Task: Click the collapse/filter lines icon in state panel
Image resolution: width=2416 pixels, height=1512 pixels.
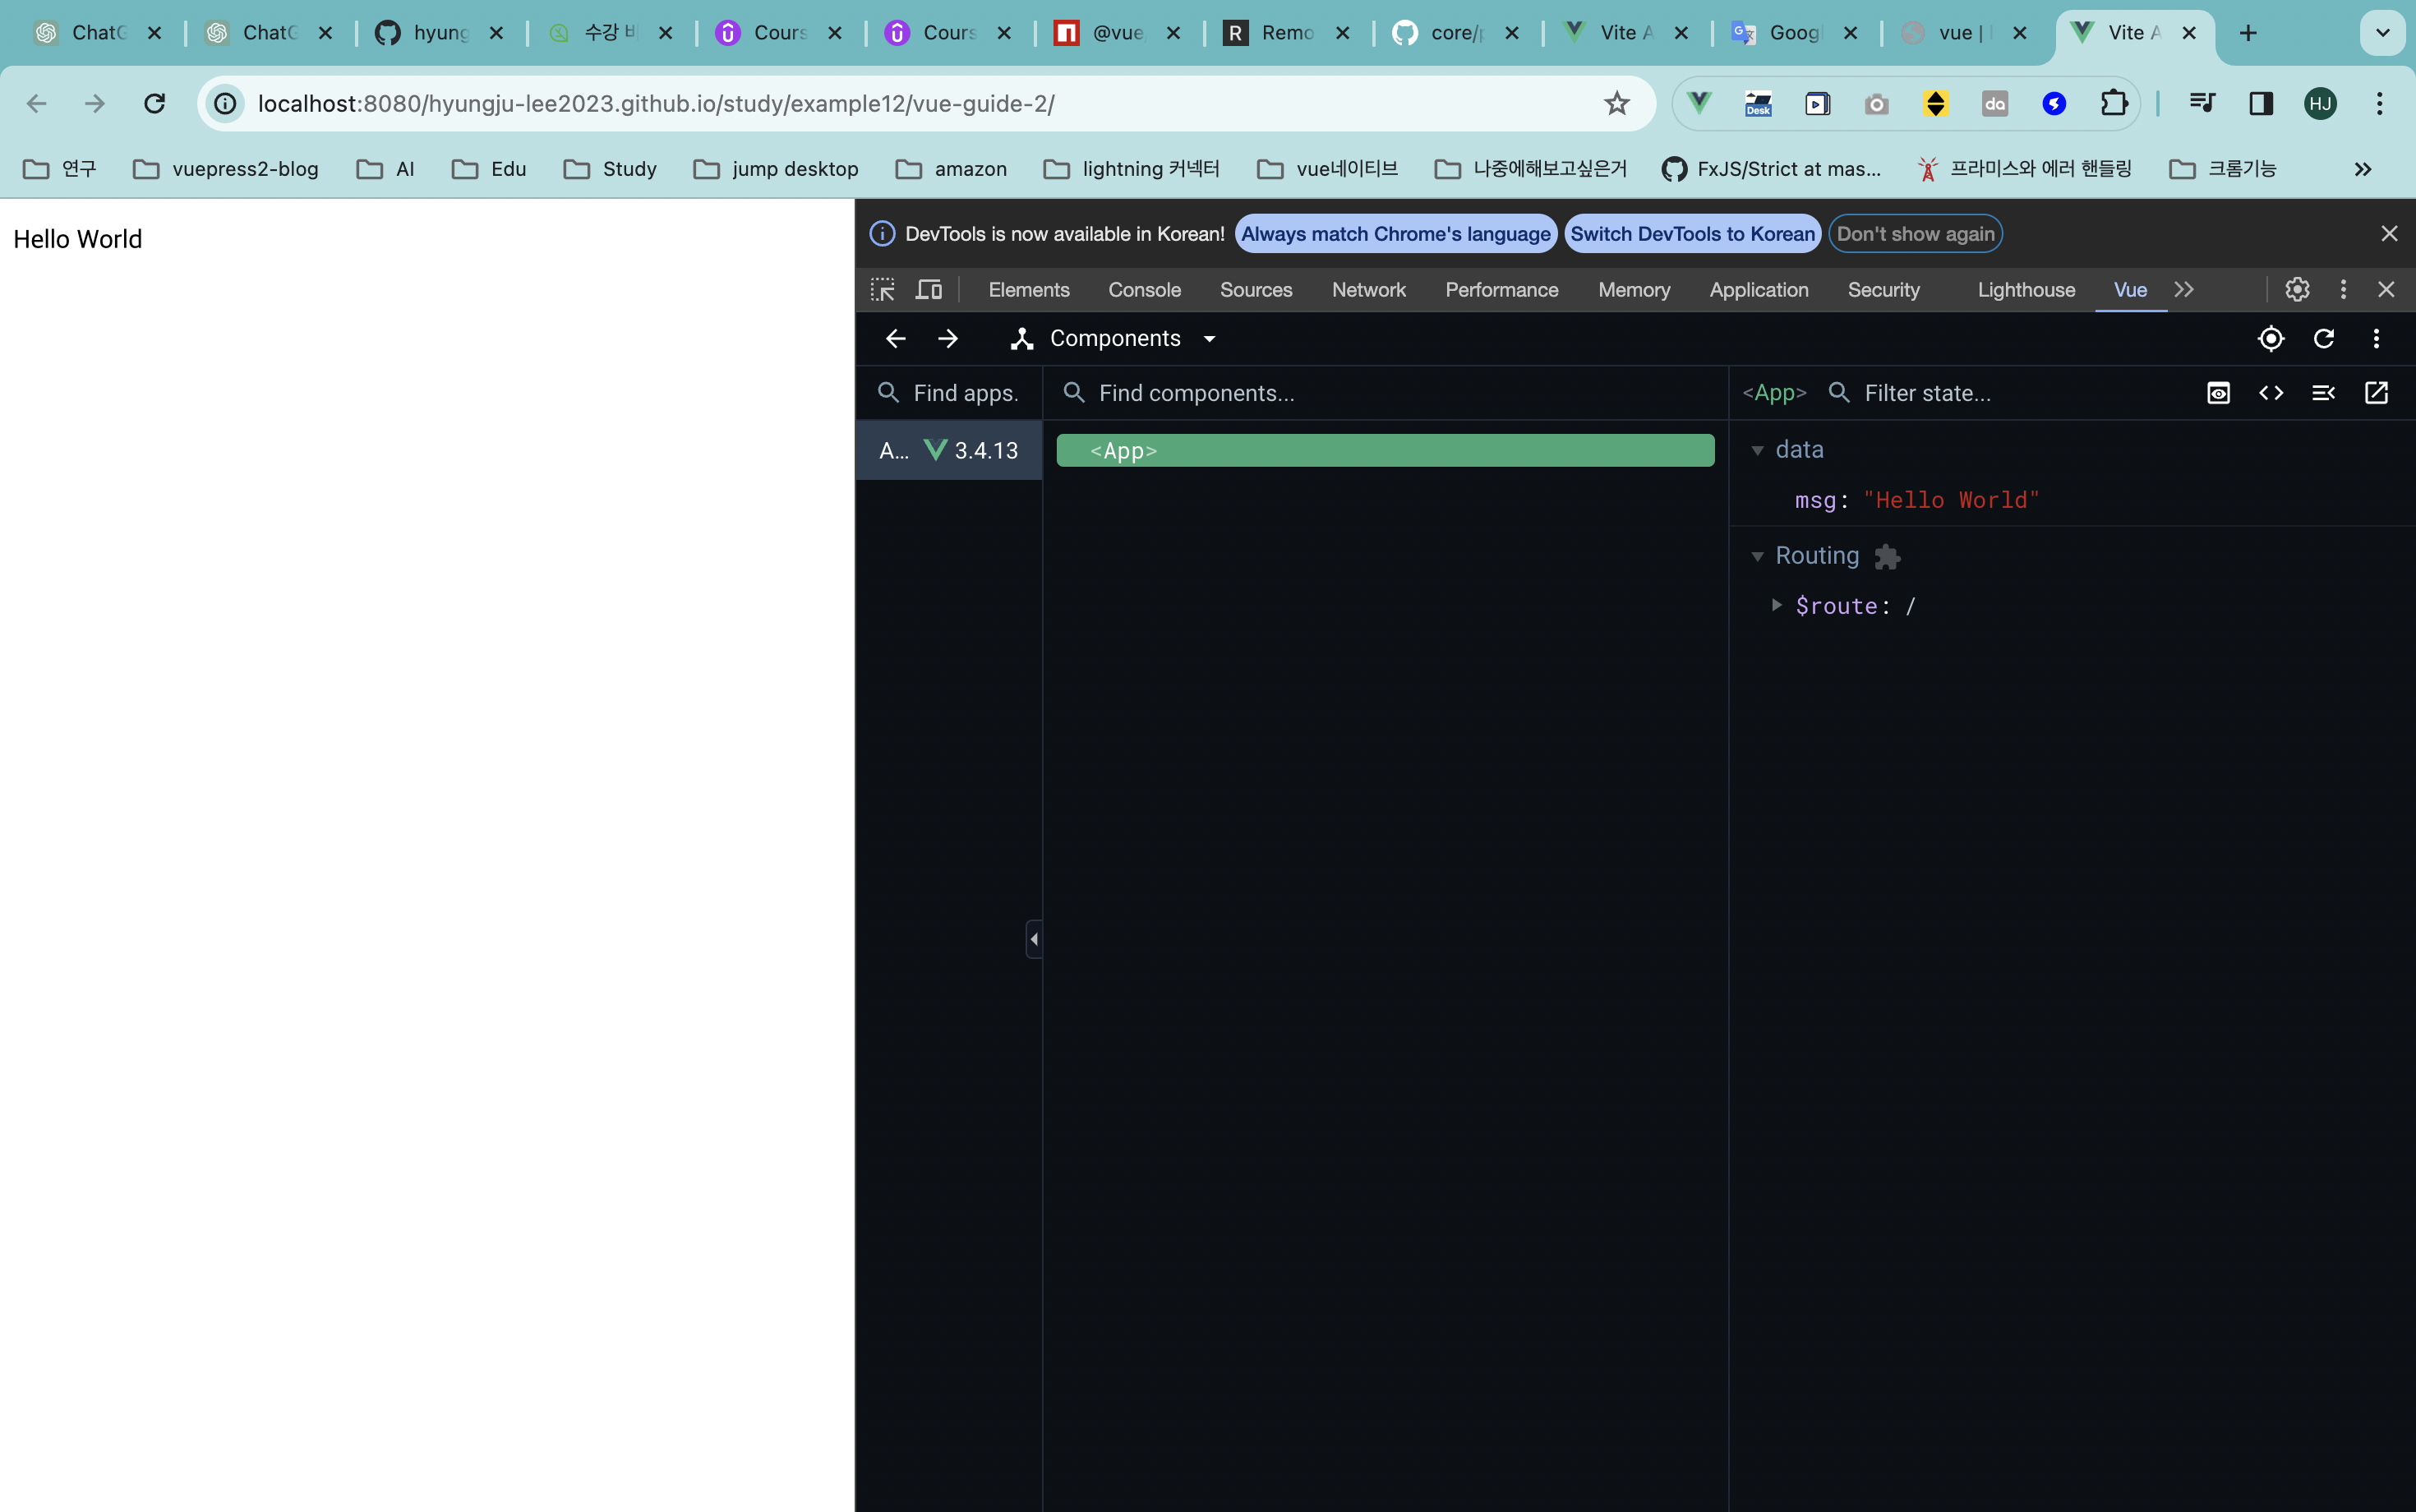Action: [2323, 393]
